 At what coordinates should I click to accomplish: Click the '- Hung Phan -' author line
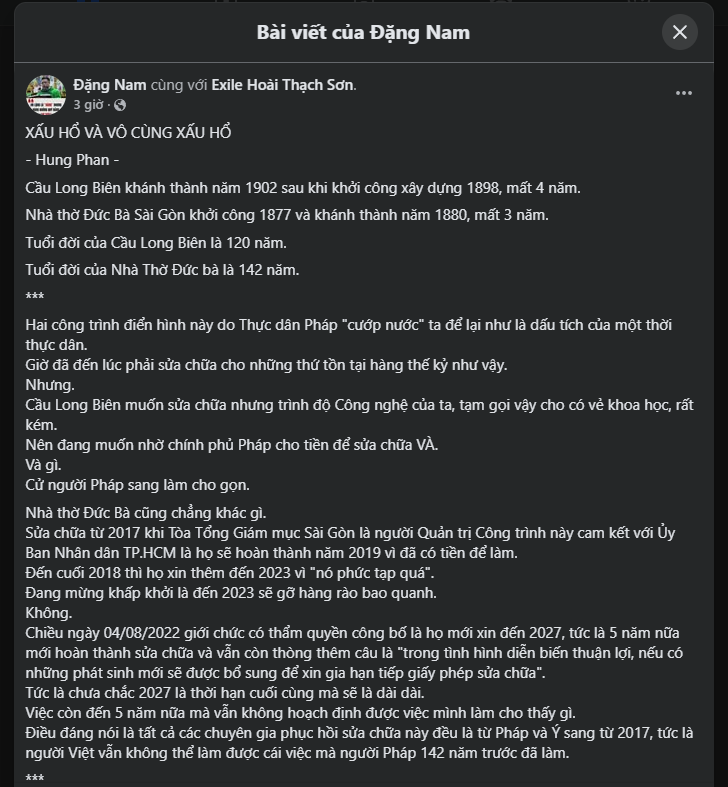click(72, 160)
